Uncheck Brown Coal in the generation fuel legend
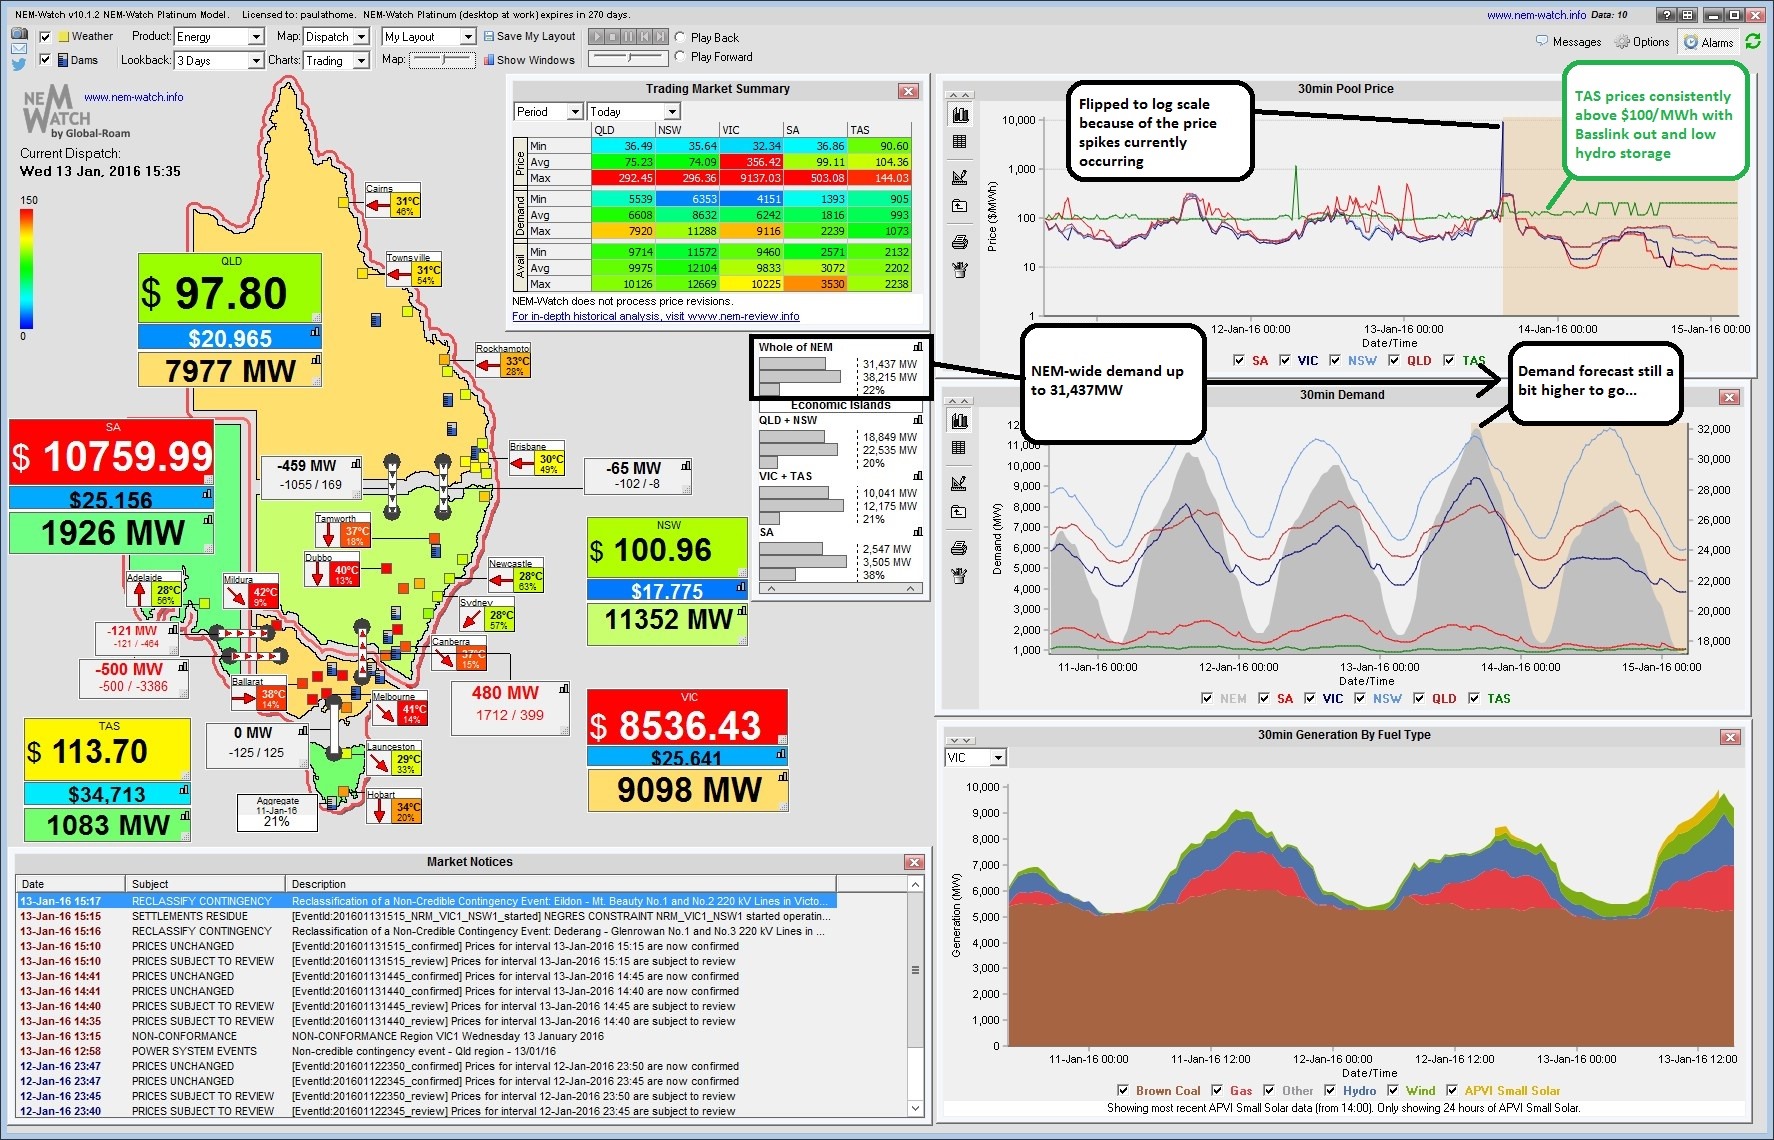Image resolution: width=1774 pixels, height=1140 pixels. tap(1124, 1090)
